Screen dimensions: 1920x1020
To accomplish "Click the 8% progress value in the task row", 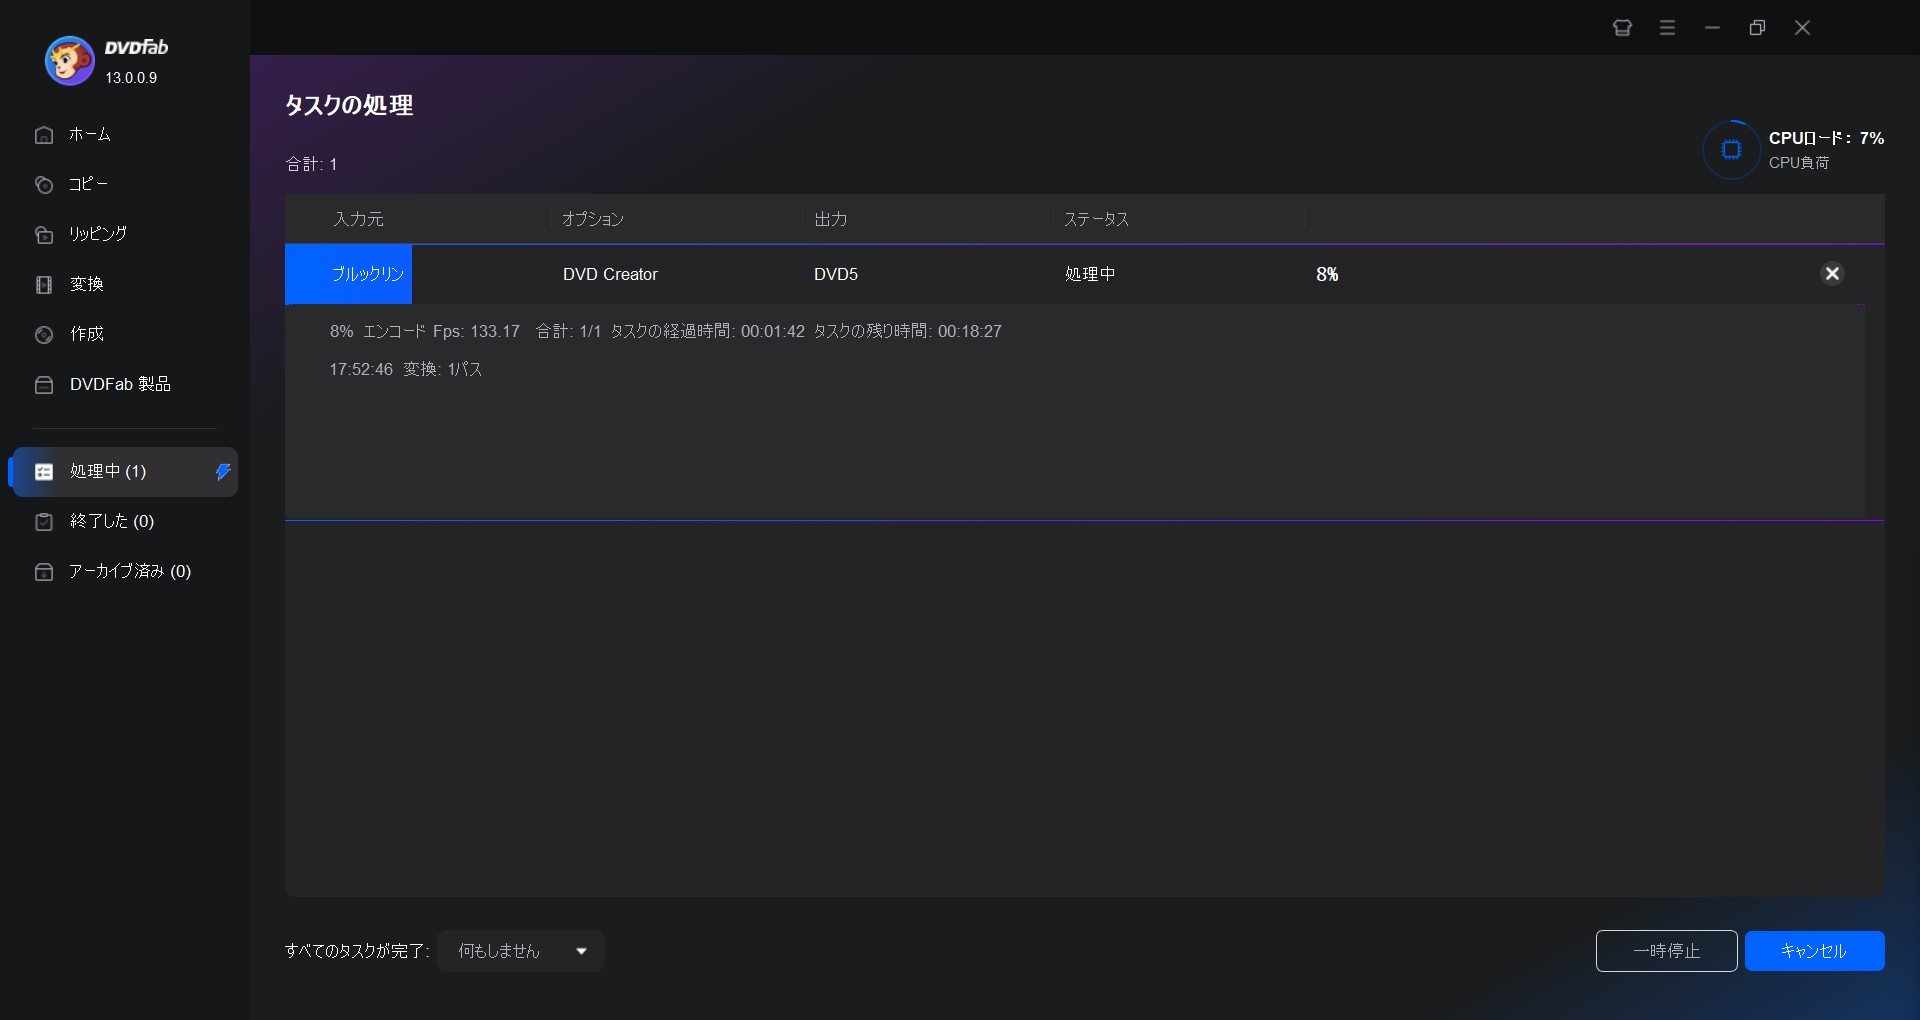I will [x=1327, y=274].
